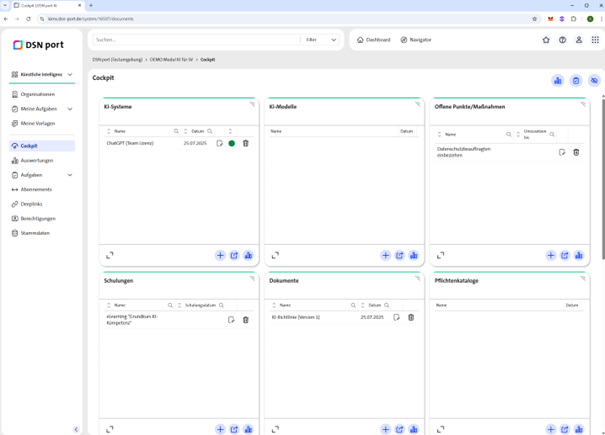Bookmark this page with star icon
605x435 pixels.
(x=534, y=19)
